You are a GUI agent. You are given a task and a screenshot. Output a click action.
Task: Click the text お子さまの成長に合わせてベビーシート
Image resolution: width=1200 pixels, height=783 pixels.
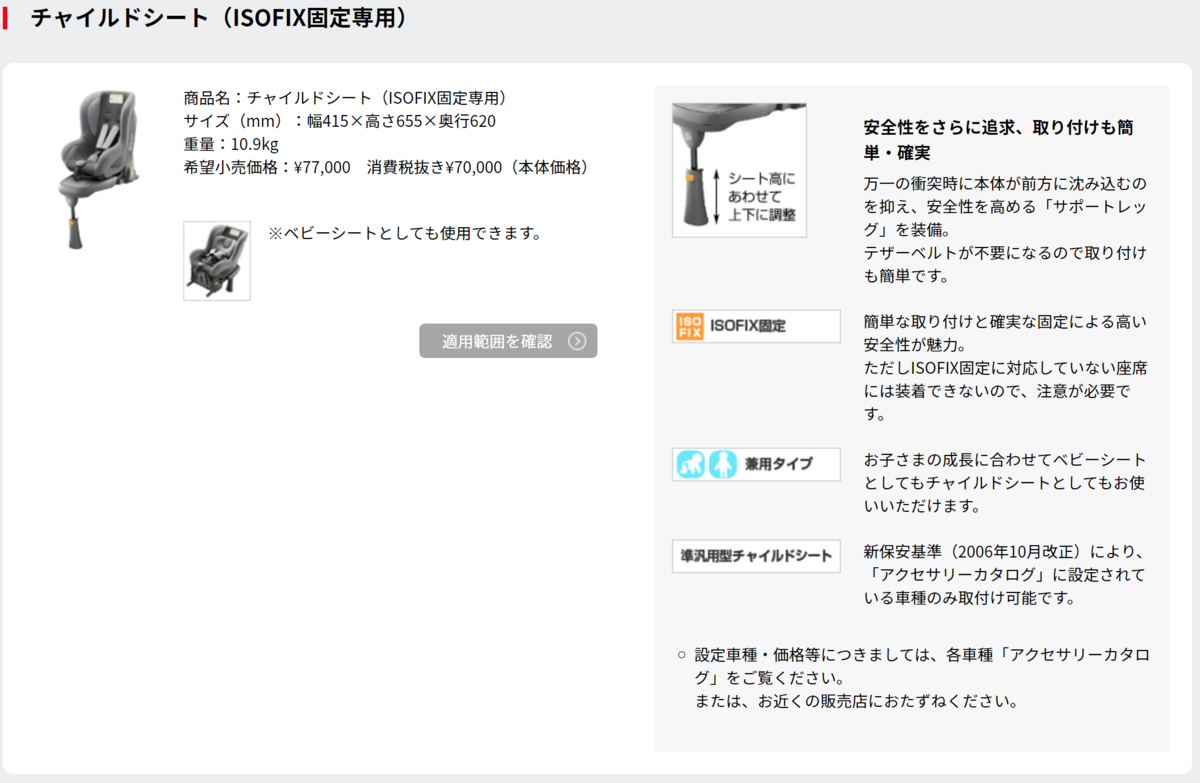coord(1005,459)
